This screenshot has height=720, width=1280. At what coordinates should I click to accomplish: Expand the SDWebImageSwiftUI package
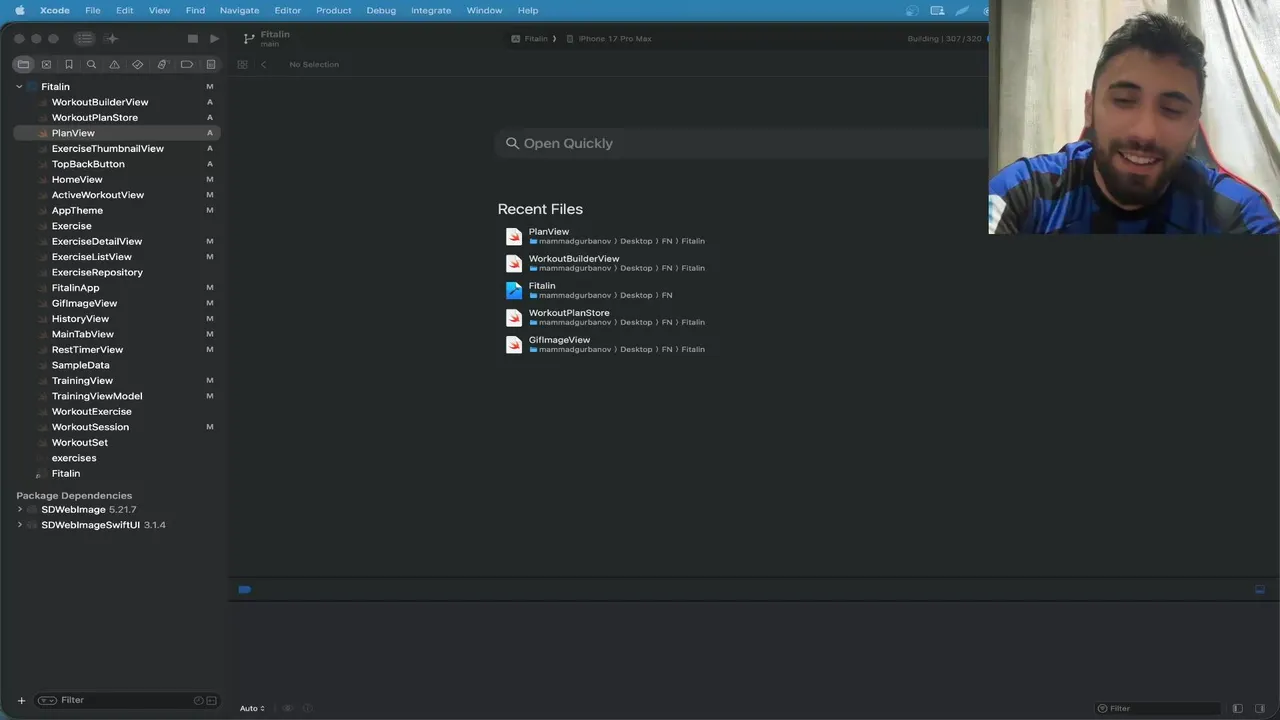tap(19, 525)
